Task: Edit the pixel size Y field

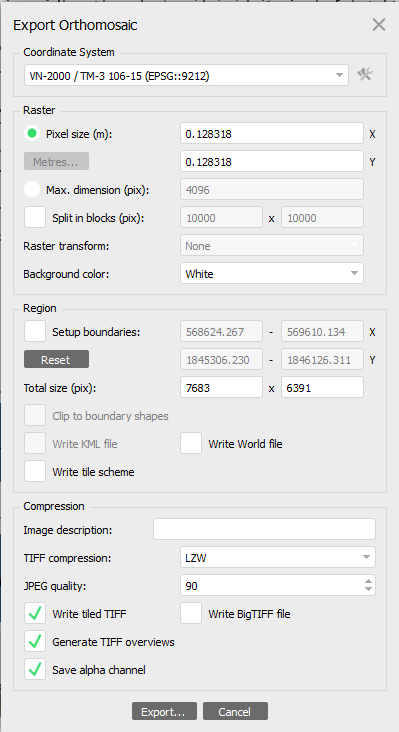Action: (x=272, y=162)
